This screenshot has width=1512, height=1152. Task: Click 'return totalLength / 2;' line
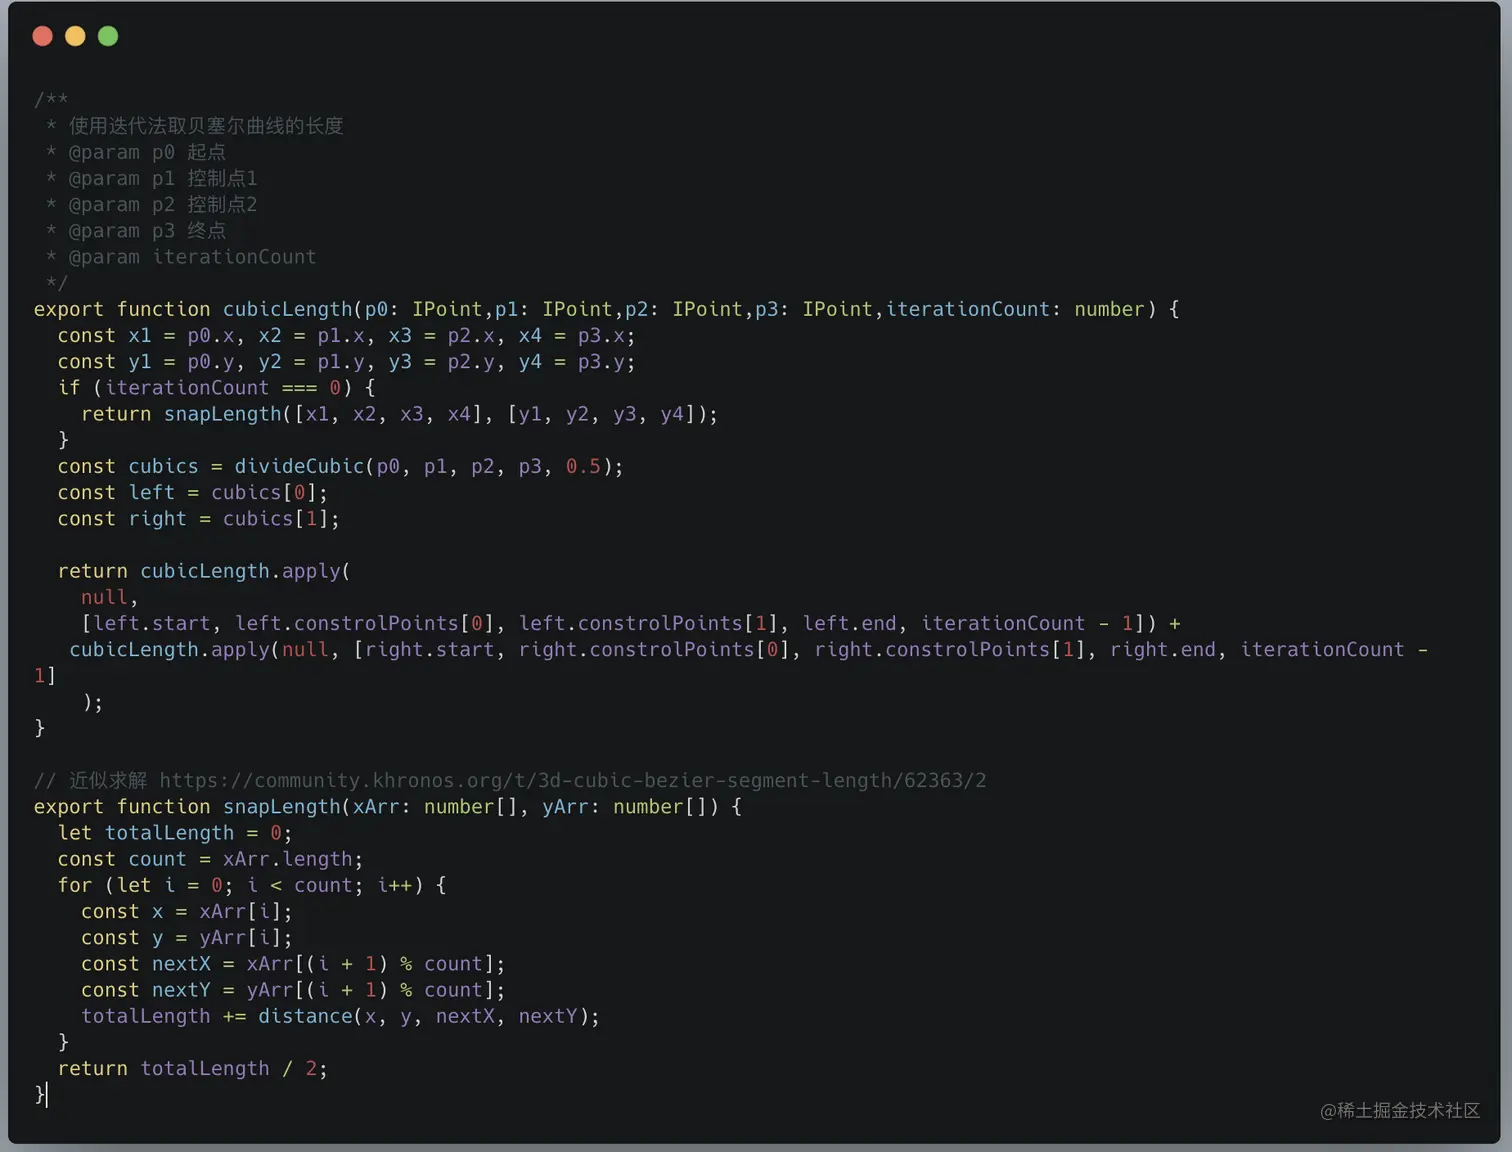click(x=193, y=1068)
